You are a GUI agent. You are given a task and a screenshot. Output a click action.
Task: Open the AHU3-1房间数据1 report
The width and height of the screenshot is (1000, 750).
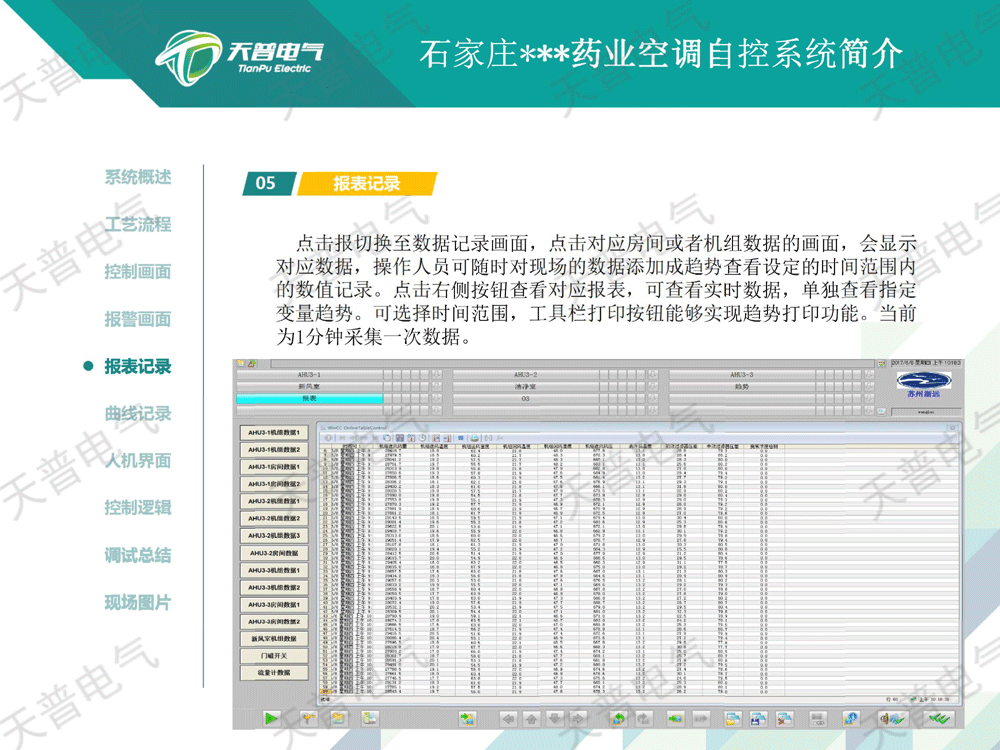(274, 467)
